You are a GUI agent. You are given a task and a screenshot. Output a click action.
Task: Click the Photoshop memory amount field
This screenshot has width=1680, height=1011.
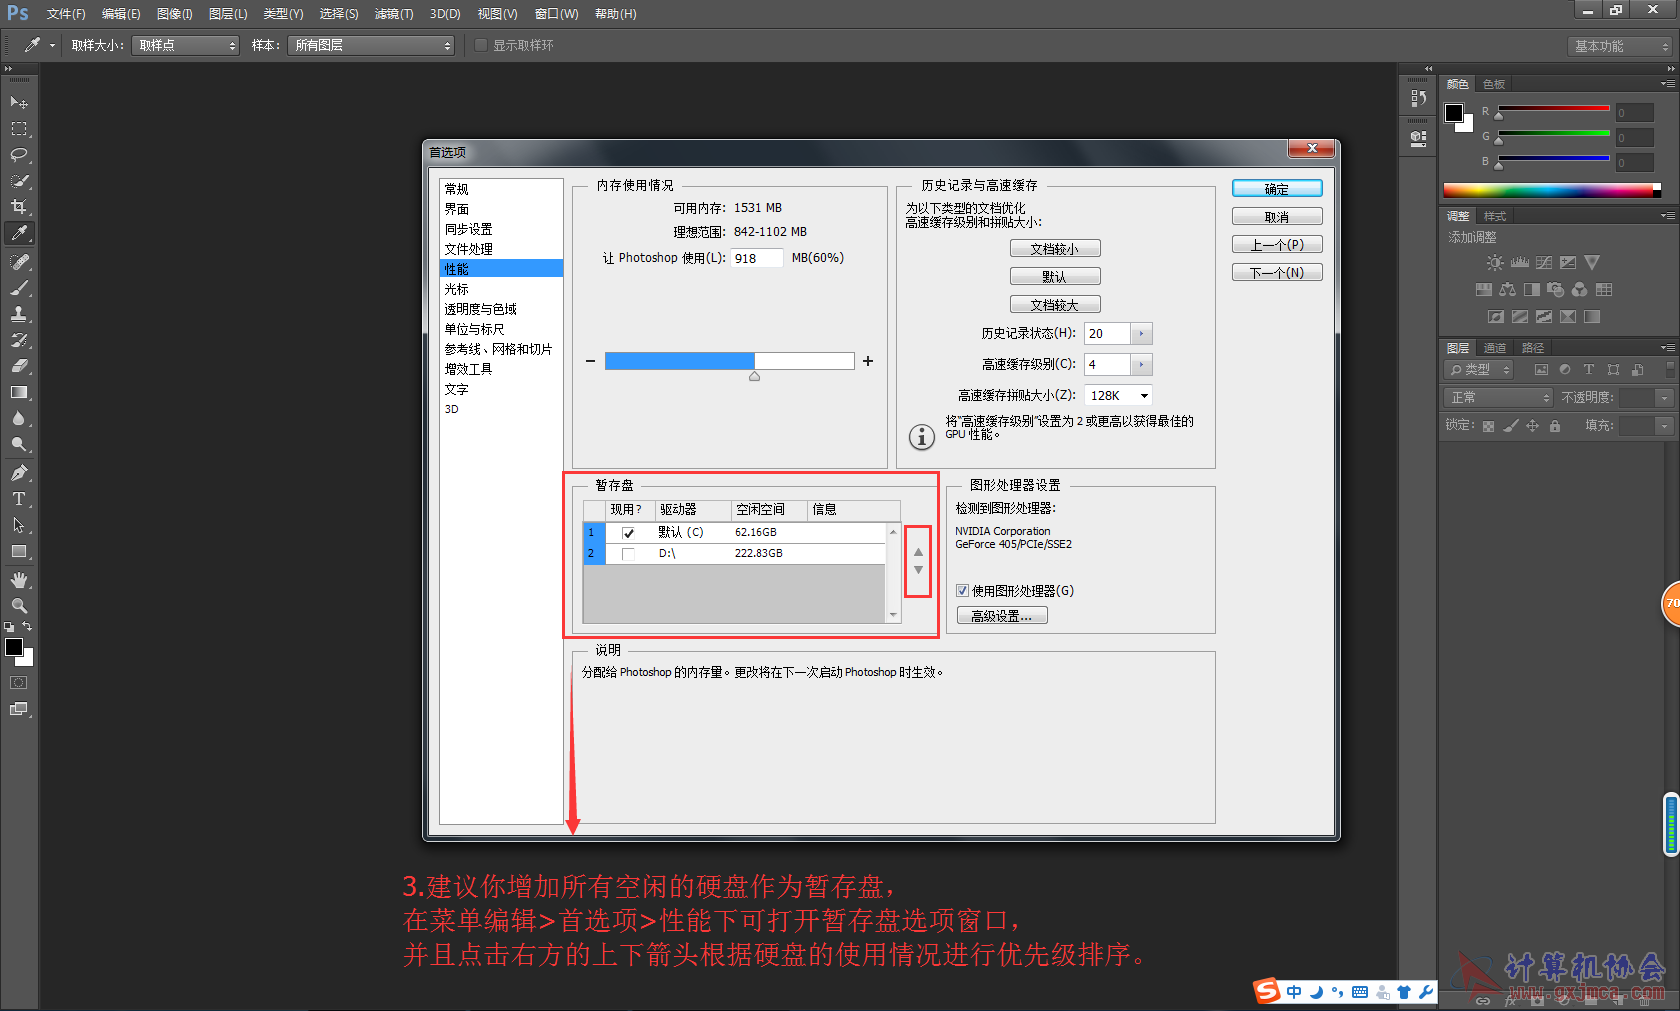[756, 258]
